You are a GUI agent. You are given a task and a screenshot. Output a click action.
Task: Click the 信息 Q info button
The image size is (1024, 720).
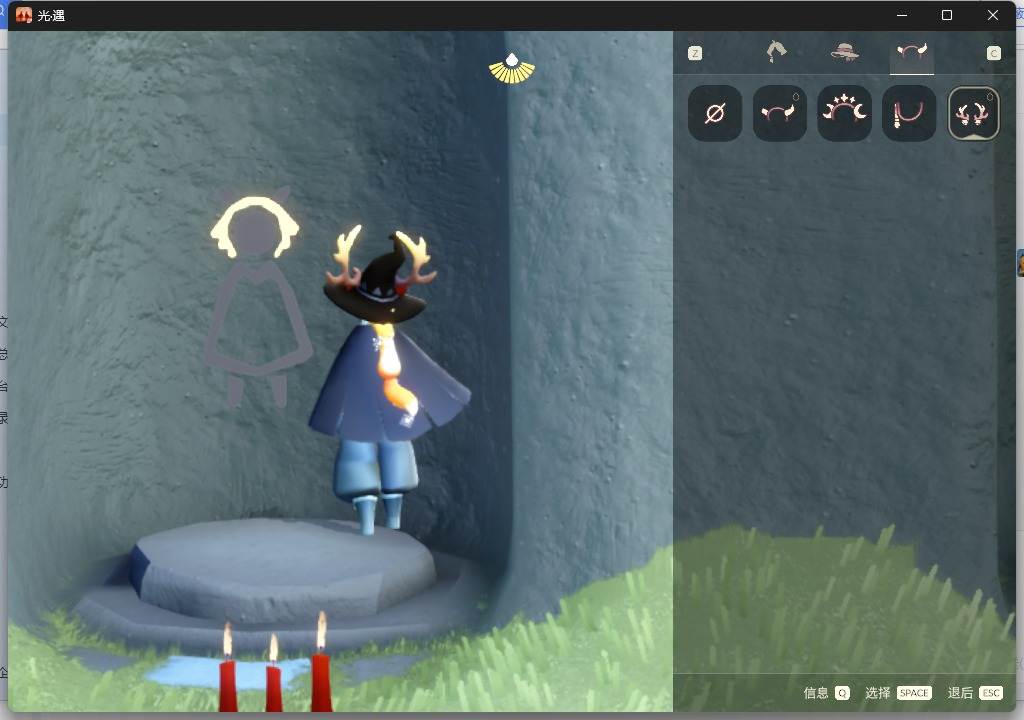[x=826, y=693]
